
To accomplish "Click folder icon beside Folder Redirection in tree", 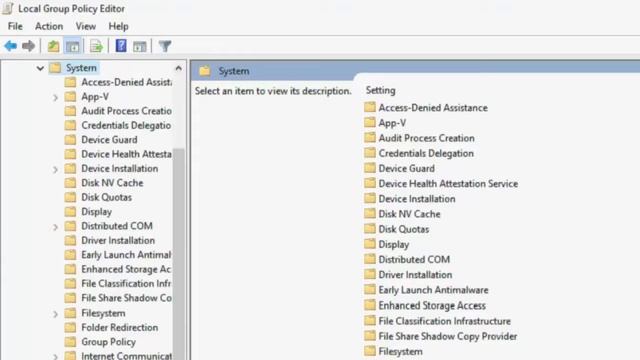I will pyautogui.click(x=70, y=327).
